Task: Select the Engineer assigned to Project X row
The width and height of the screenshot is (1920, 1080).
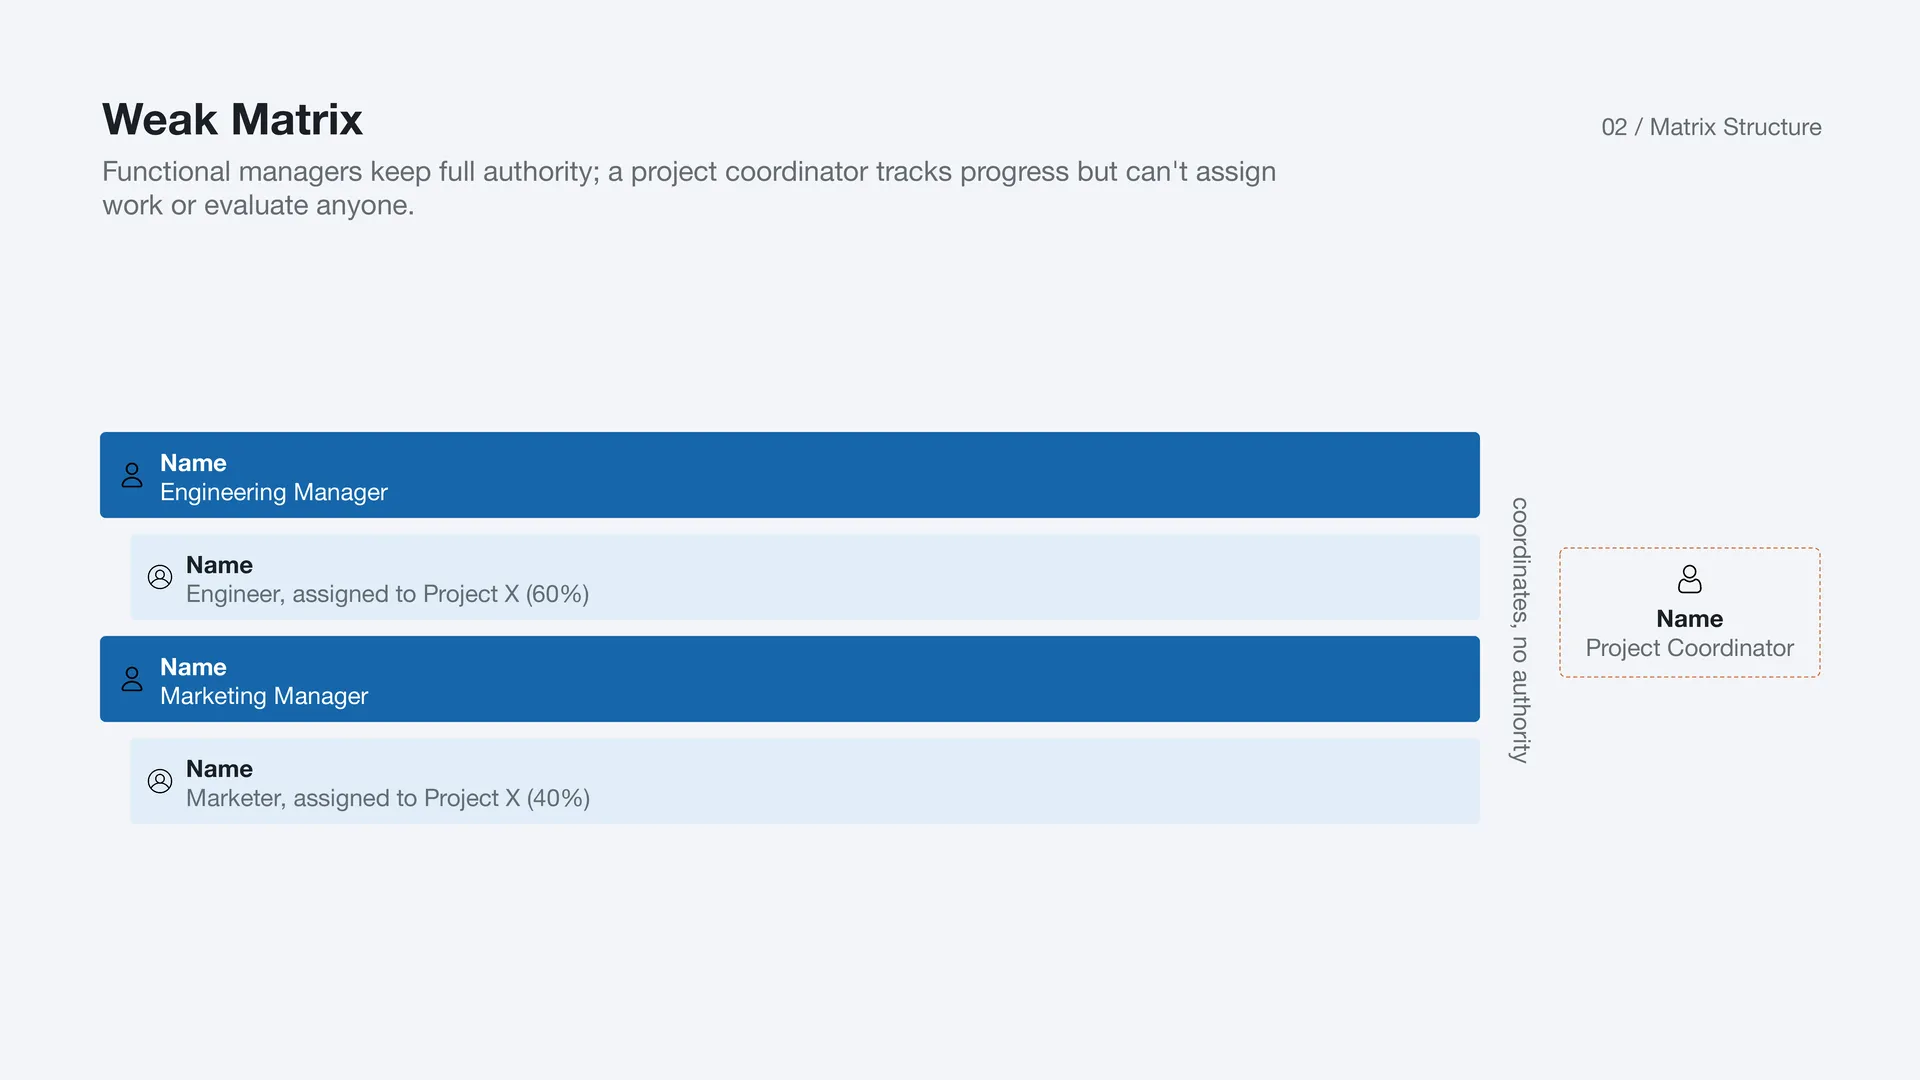Action: coord(805,577)
